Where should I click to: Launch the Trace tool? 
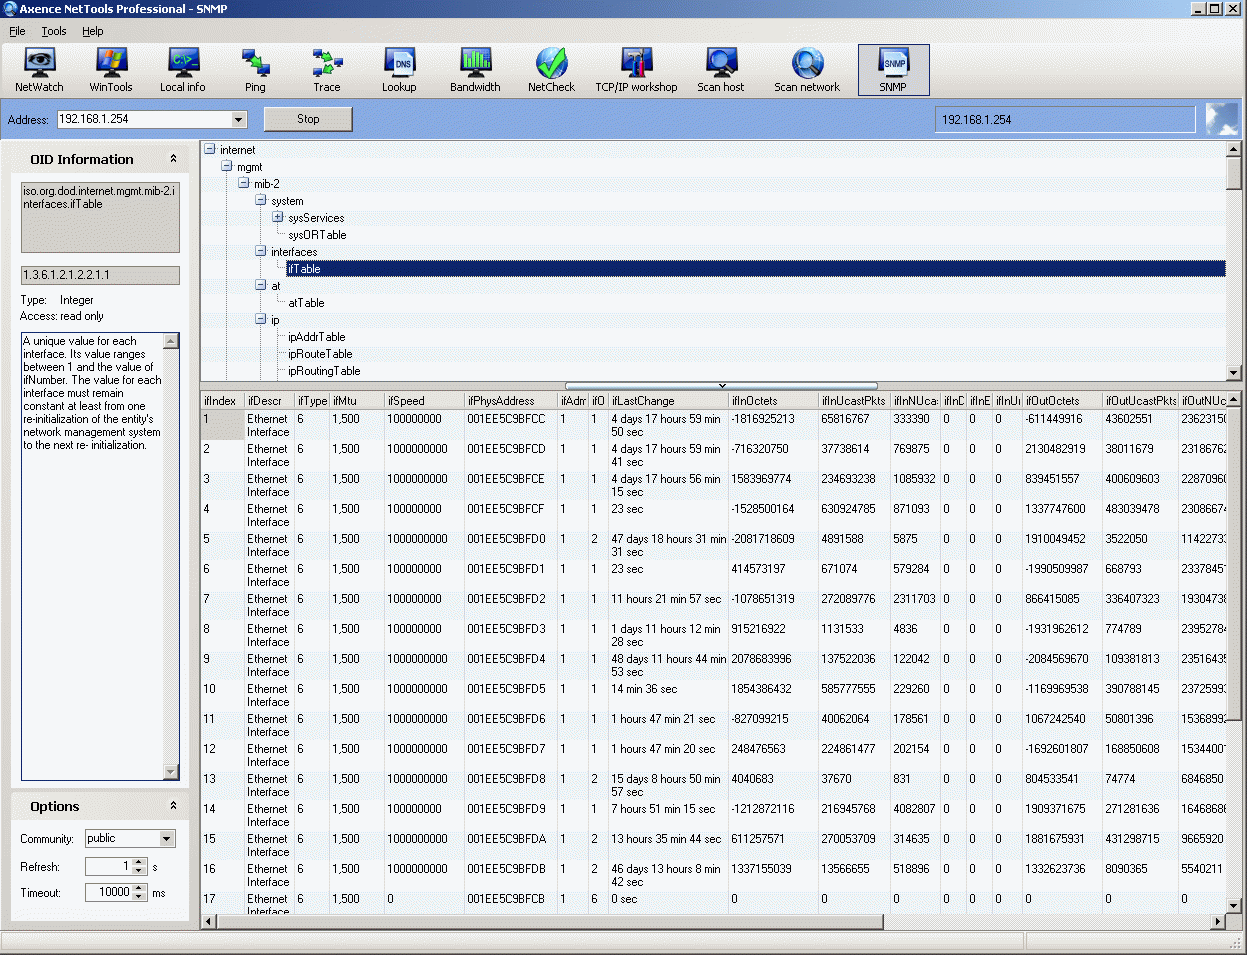coord(327,70)
